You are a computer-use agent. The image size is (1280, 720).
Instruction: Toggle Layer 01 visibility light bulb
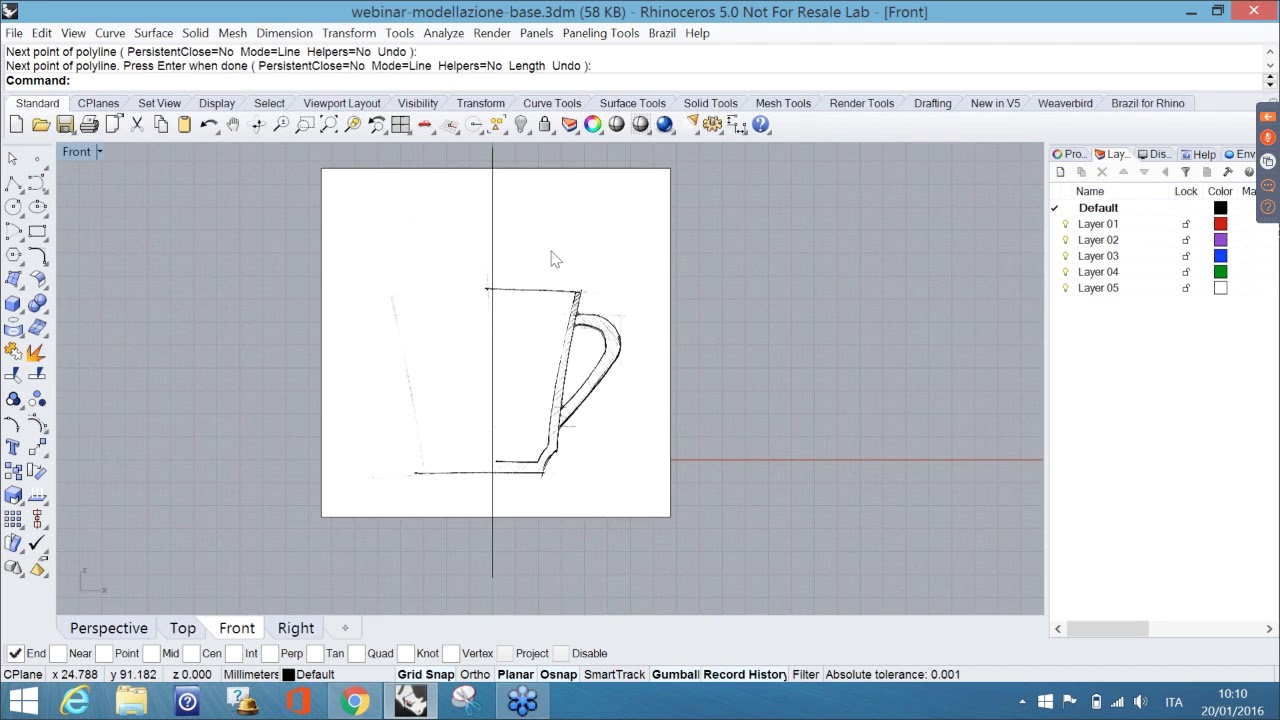click(x=1065, y=224)
